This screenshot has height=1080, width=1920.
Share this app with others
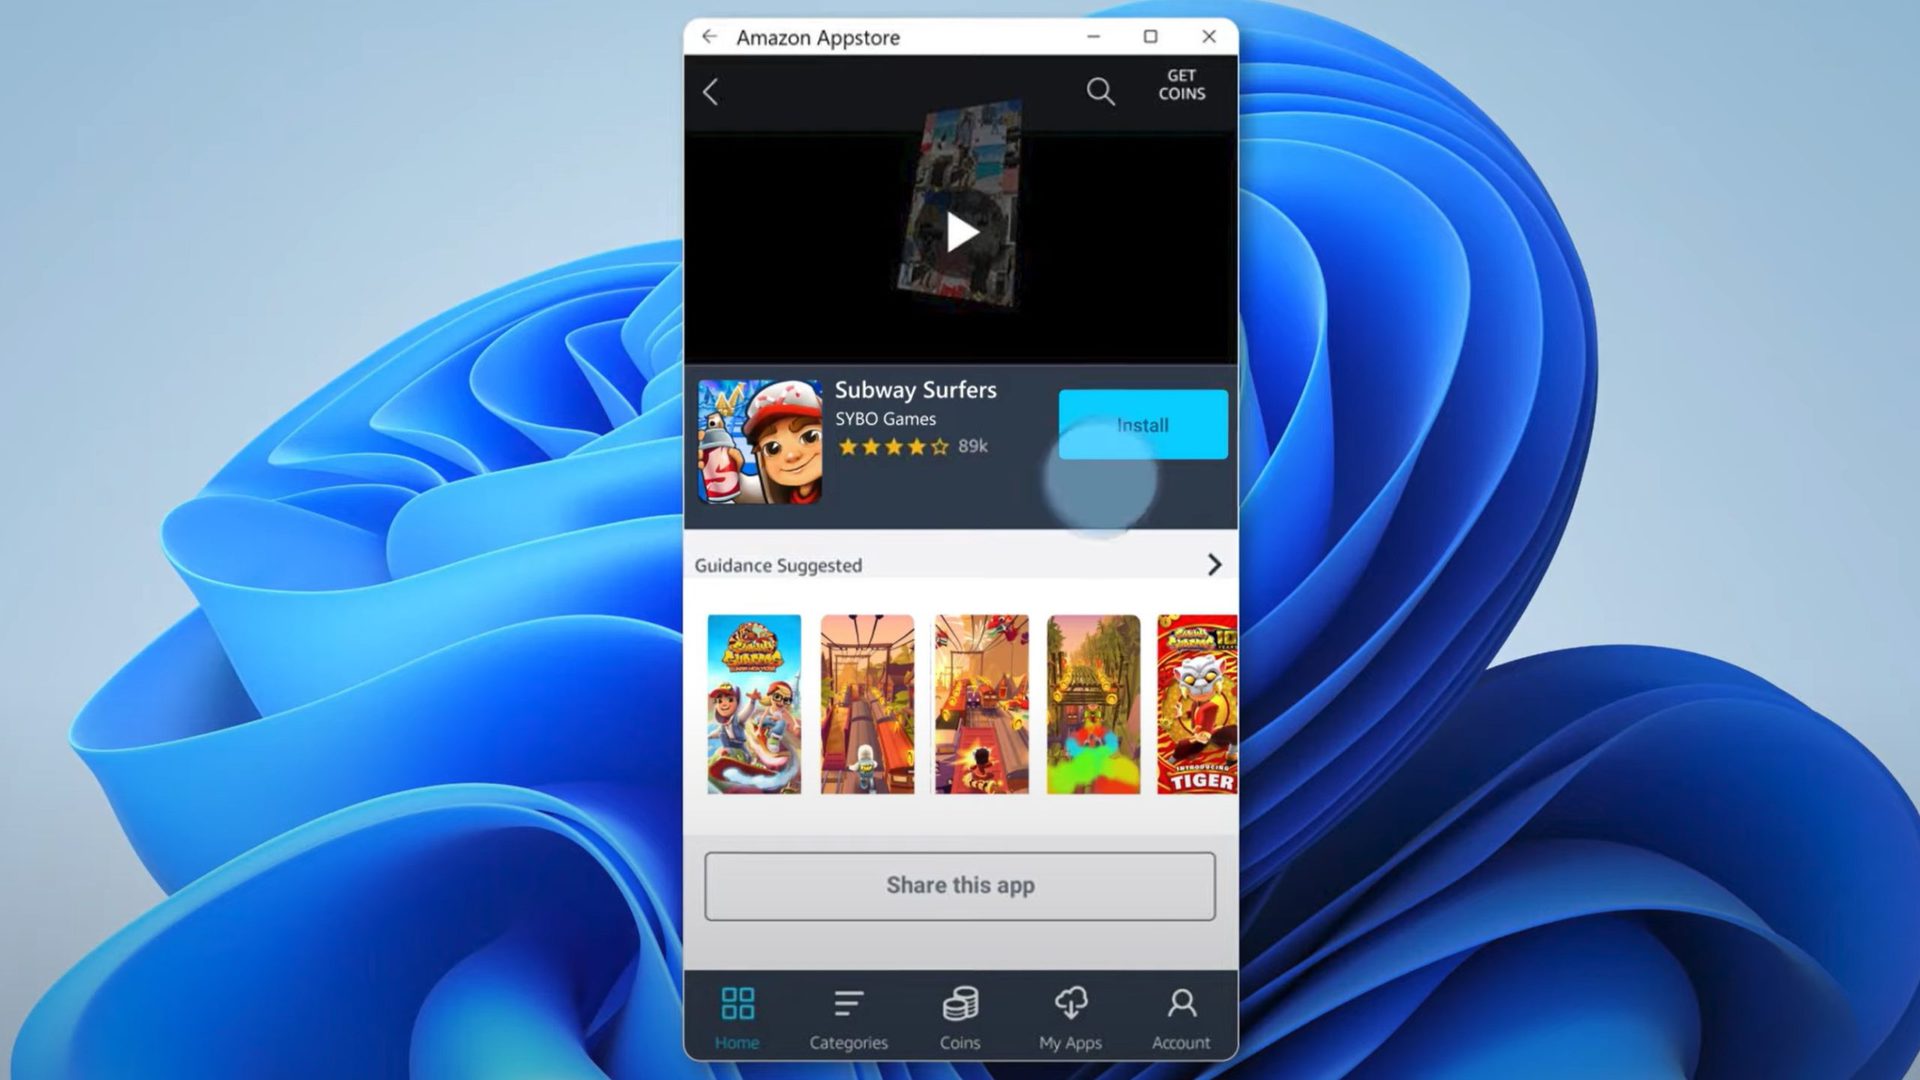(959, 885)
